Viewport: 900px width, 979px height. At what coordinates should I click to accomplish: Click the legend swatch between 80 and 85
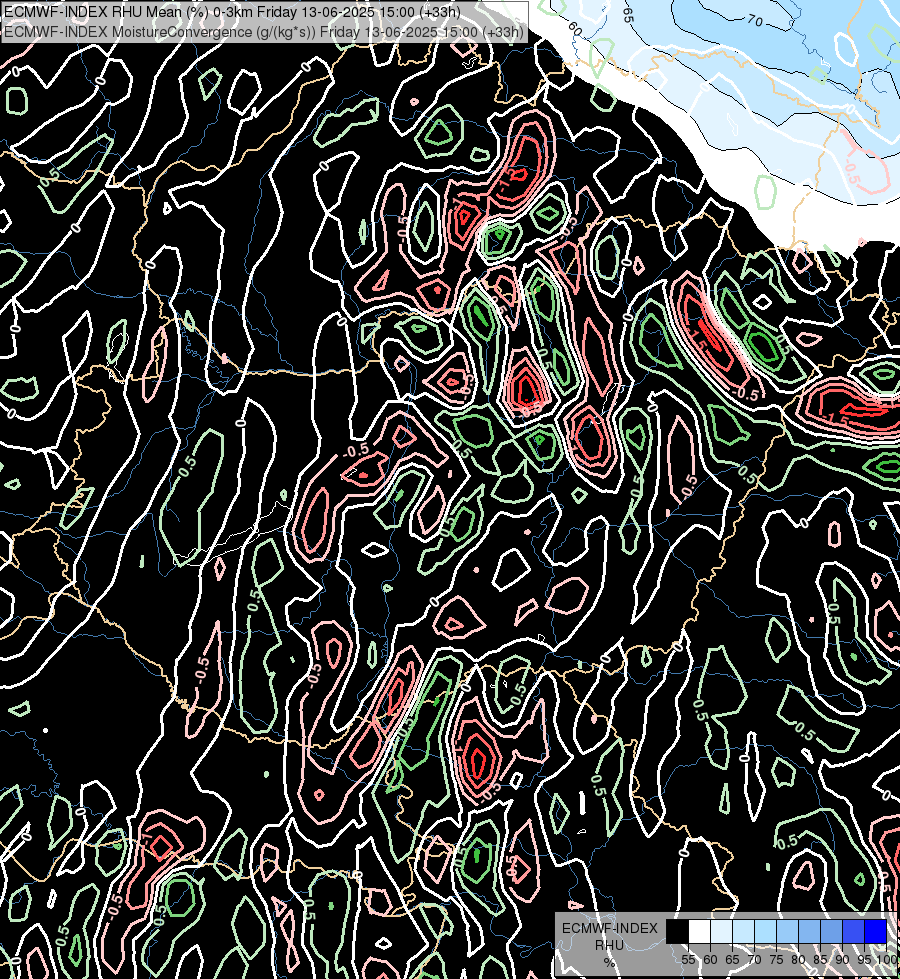[x=809, y=931]
